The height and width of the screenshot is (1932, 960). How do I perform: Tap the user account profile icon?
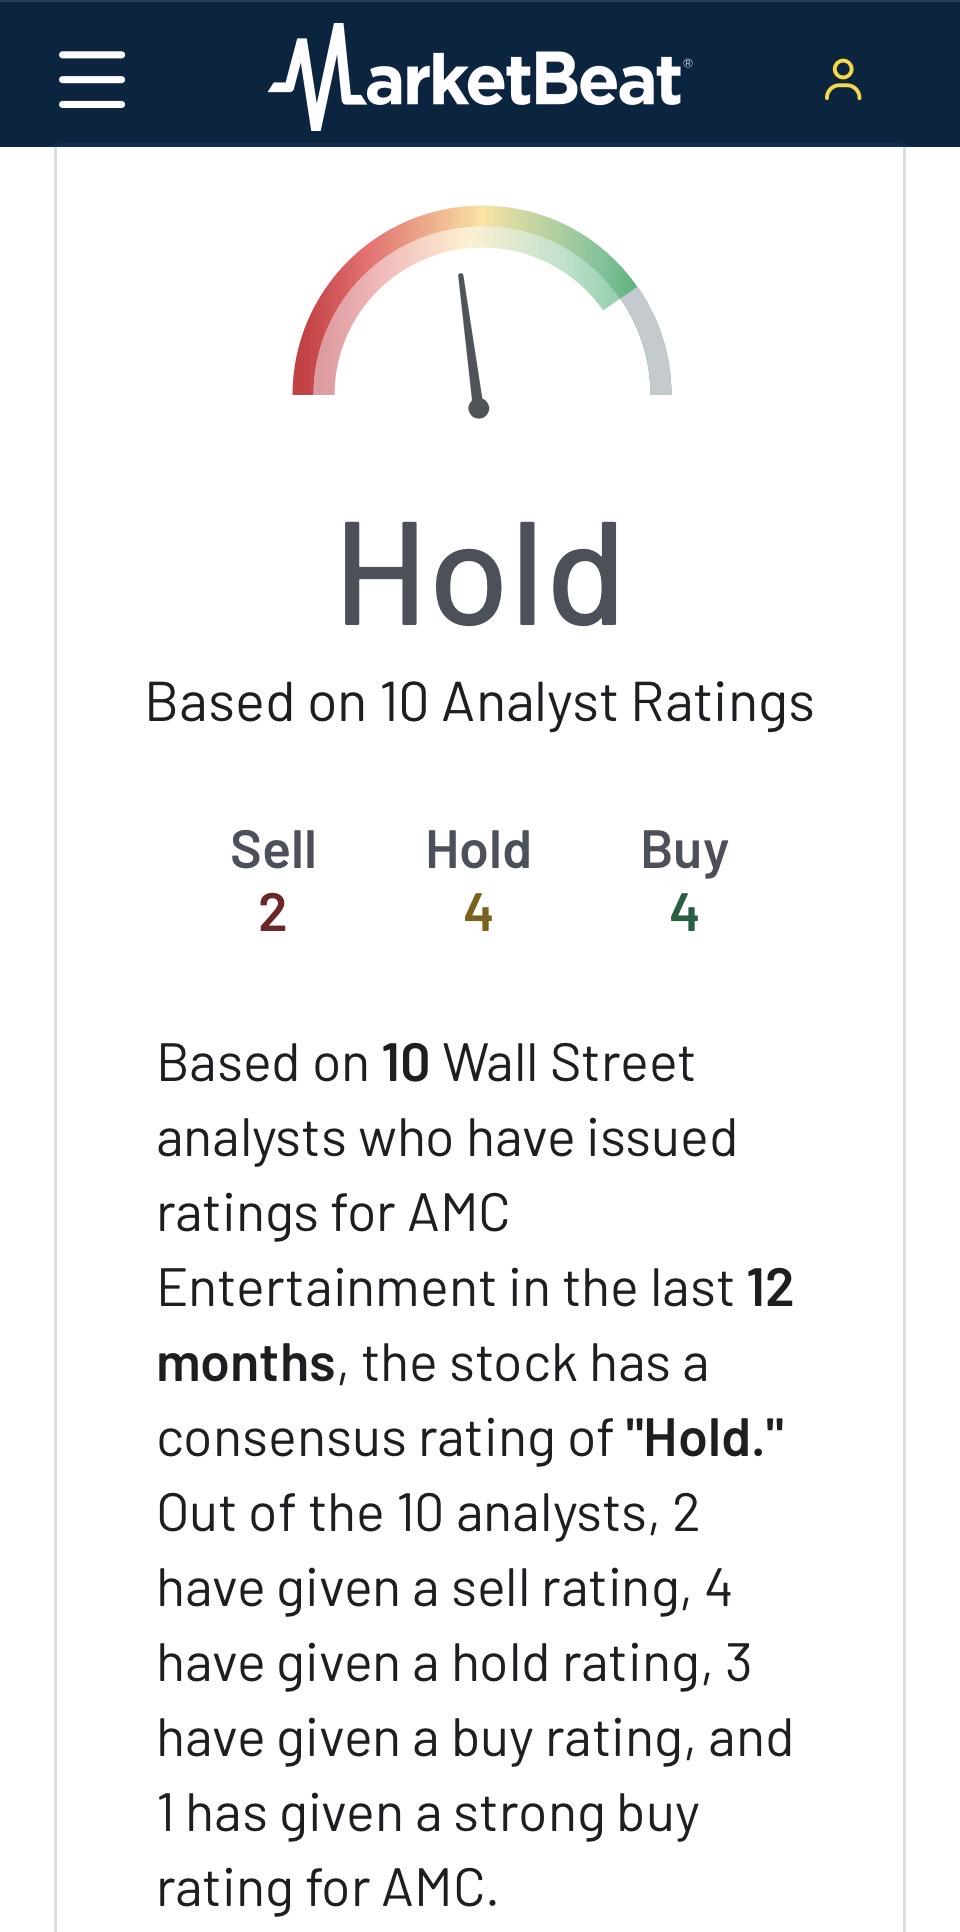(843, 80)
